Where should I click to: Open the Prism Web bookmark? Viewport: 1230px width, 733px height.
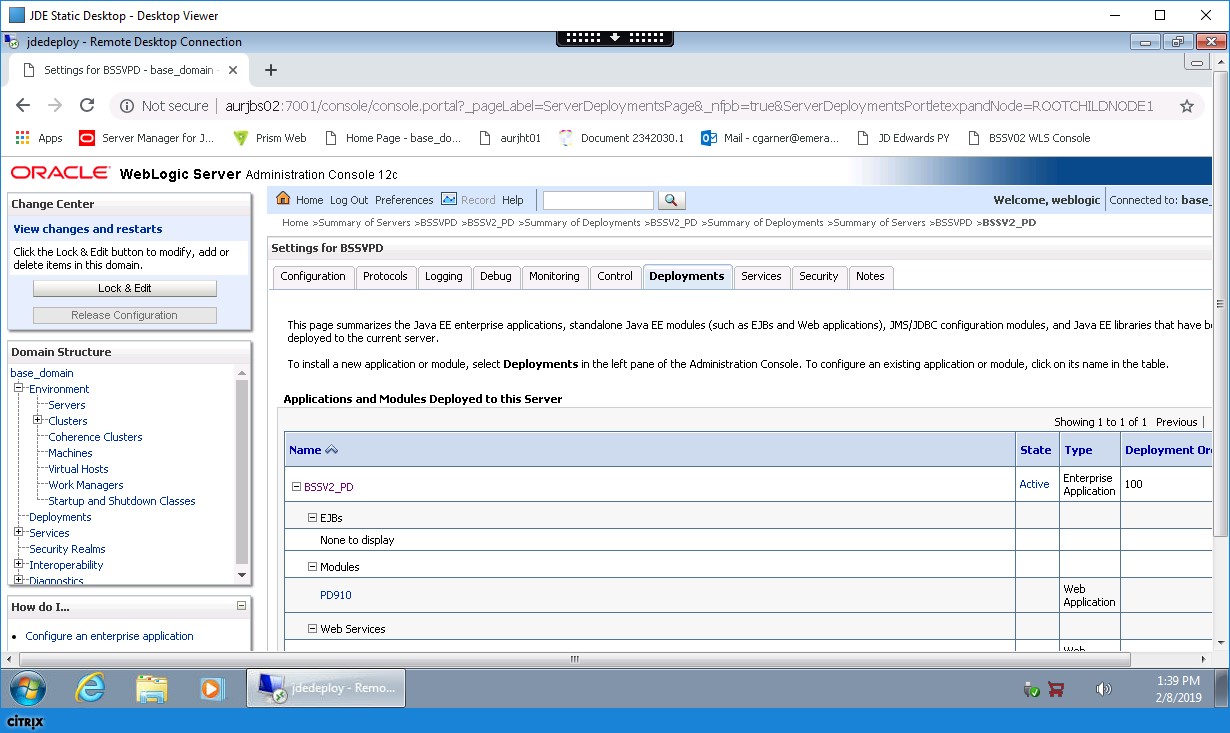(x=270, y=138)
